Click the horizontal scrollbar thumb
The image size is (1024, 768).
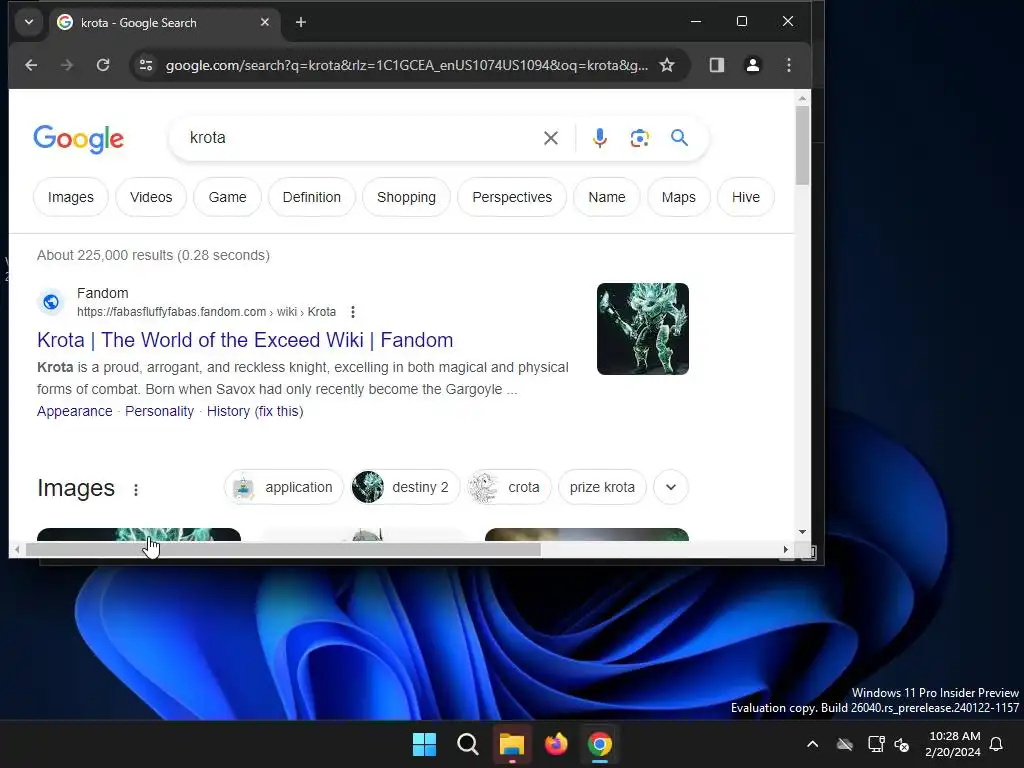click(x=283, y=550)
